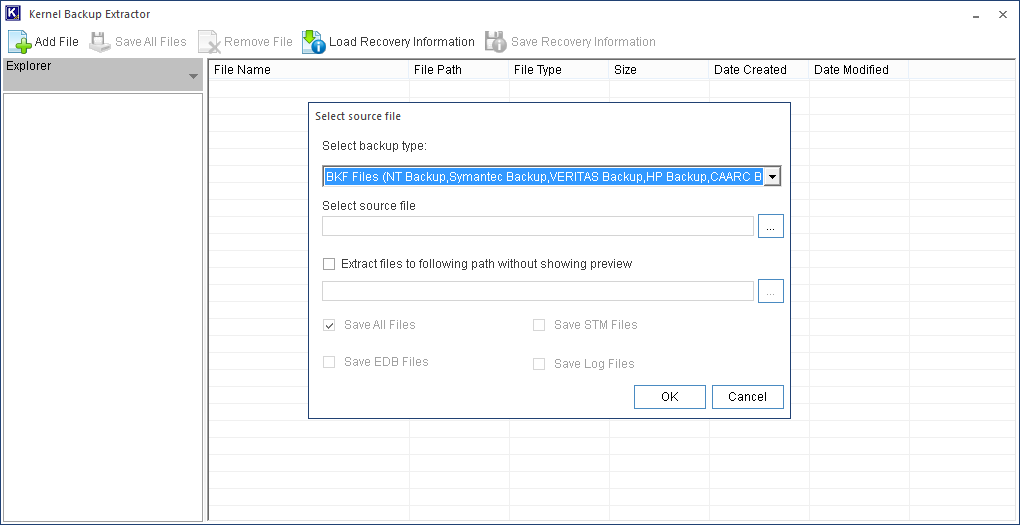
Task: Sort by File Type column header
Action: click(x=559, y=70)
